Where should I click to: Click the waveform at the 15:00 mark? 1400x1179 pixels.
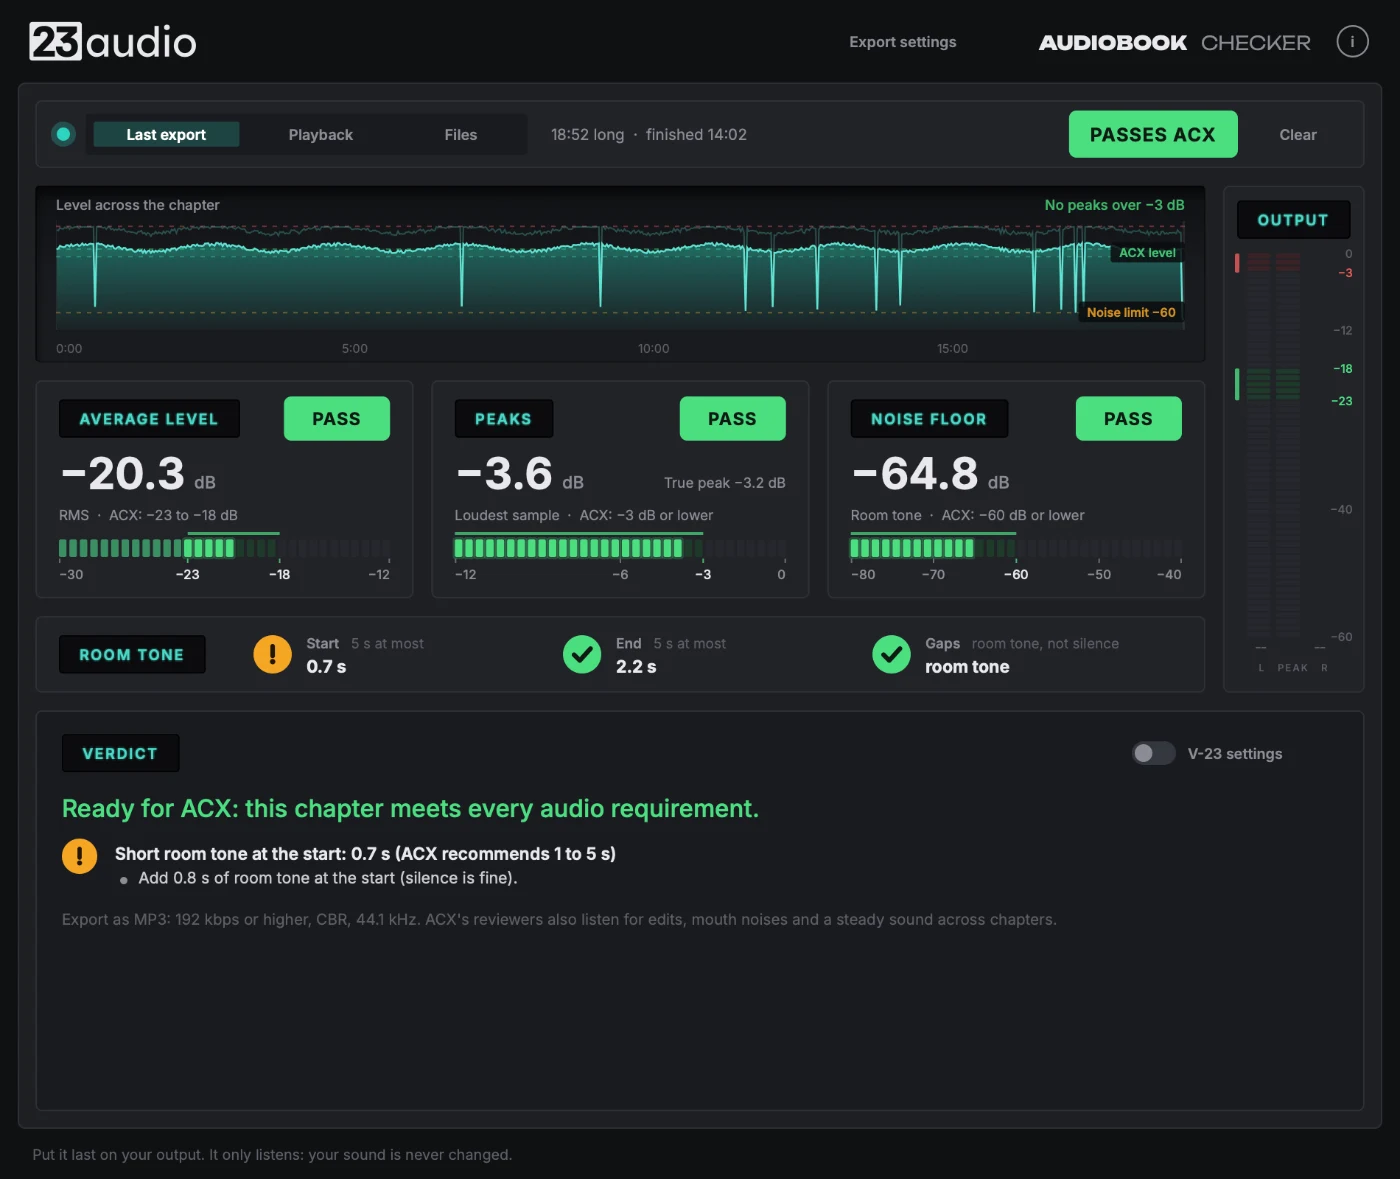pyautogui.click(x=953, y=277)
